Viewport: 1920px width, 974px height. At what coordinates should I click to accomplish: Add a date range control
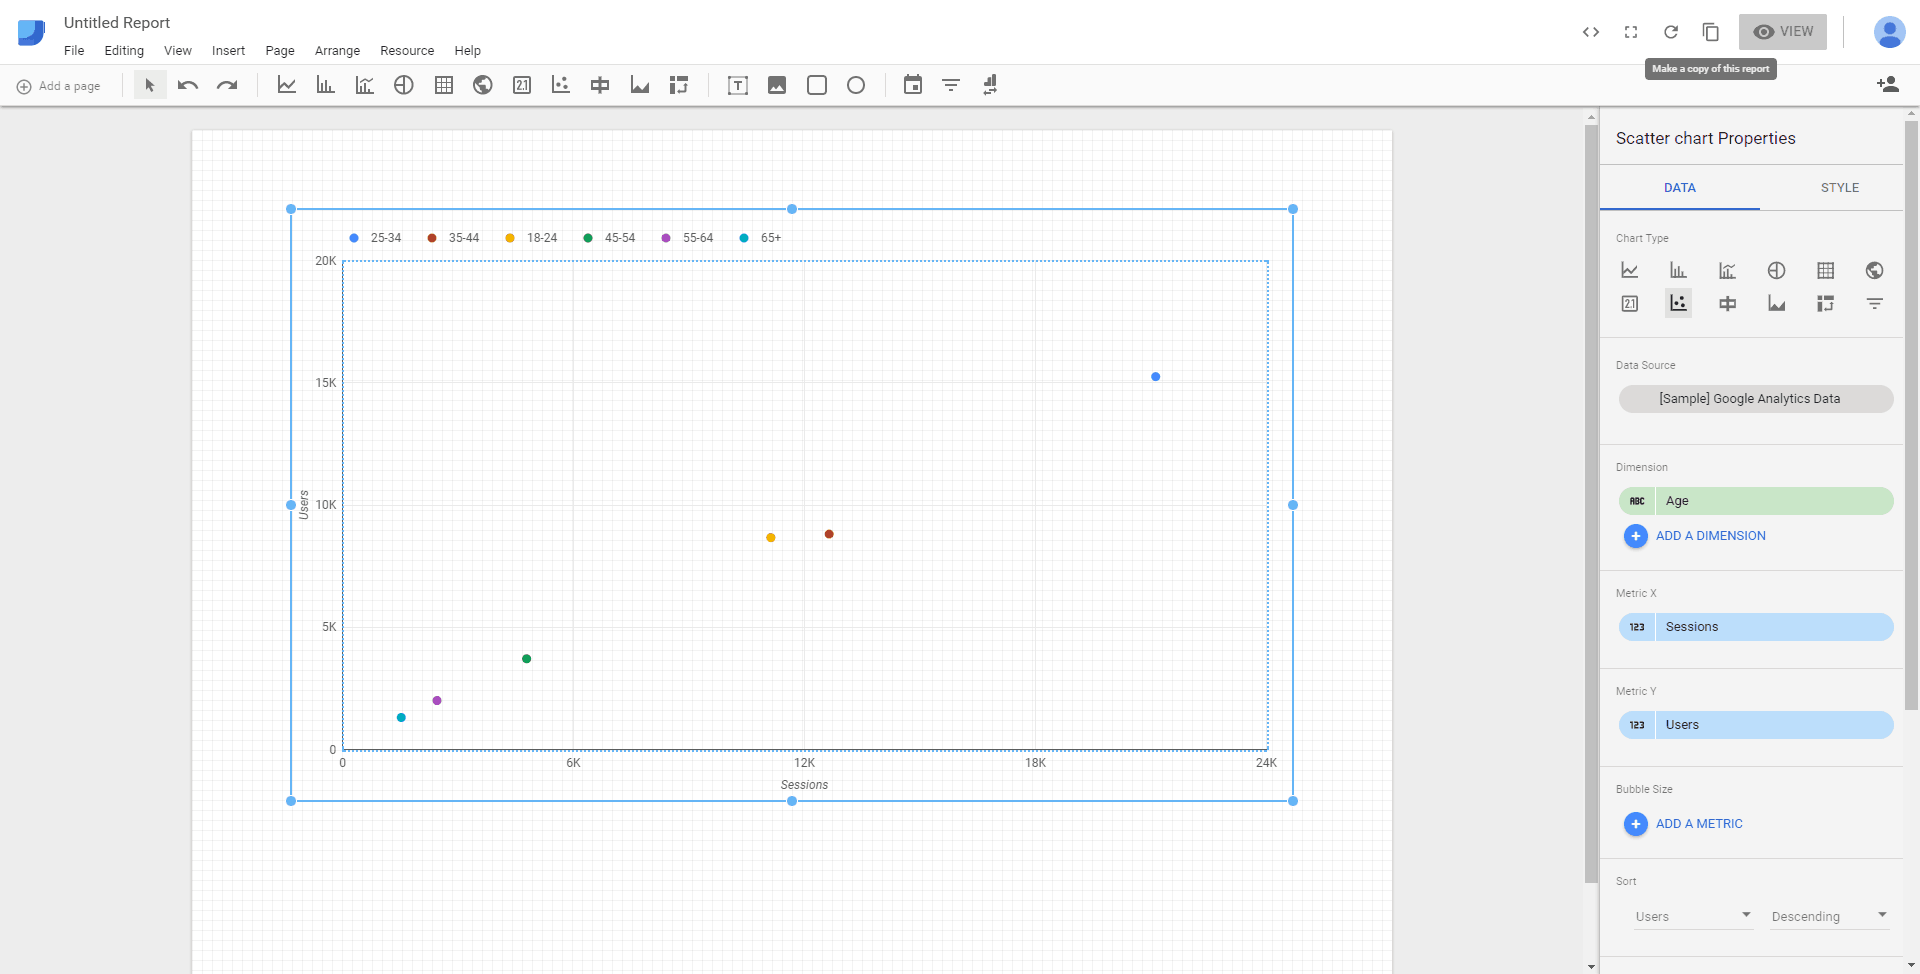click(x=912, y=85)
